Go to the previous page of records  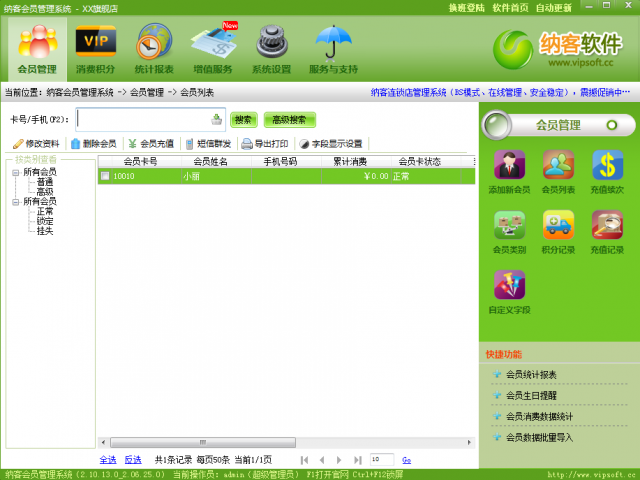click(322, 460)
